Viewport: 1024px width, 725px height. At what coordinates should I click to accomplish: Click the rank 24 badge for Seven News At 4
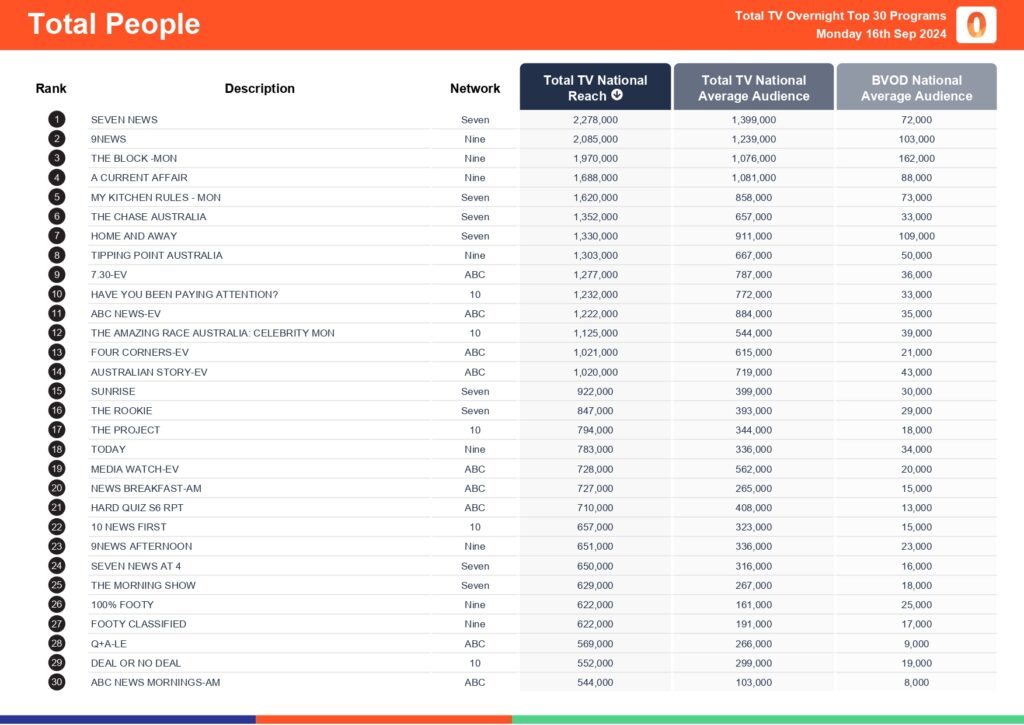tap(57, 566)
